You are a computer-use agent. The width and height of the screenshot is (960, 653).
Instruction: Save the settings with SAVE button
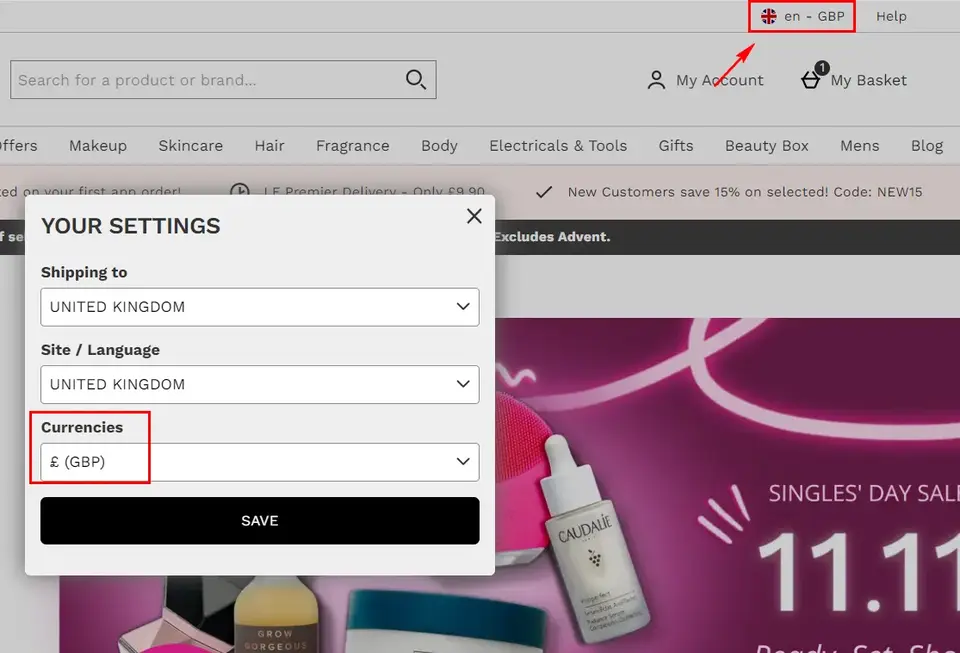[260, 521]
